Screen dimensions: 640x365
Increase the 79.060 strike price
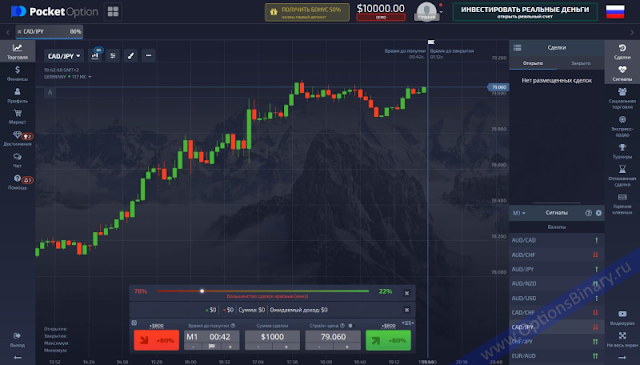tap(347, 347)
